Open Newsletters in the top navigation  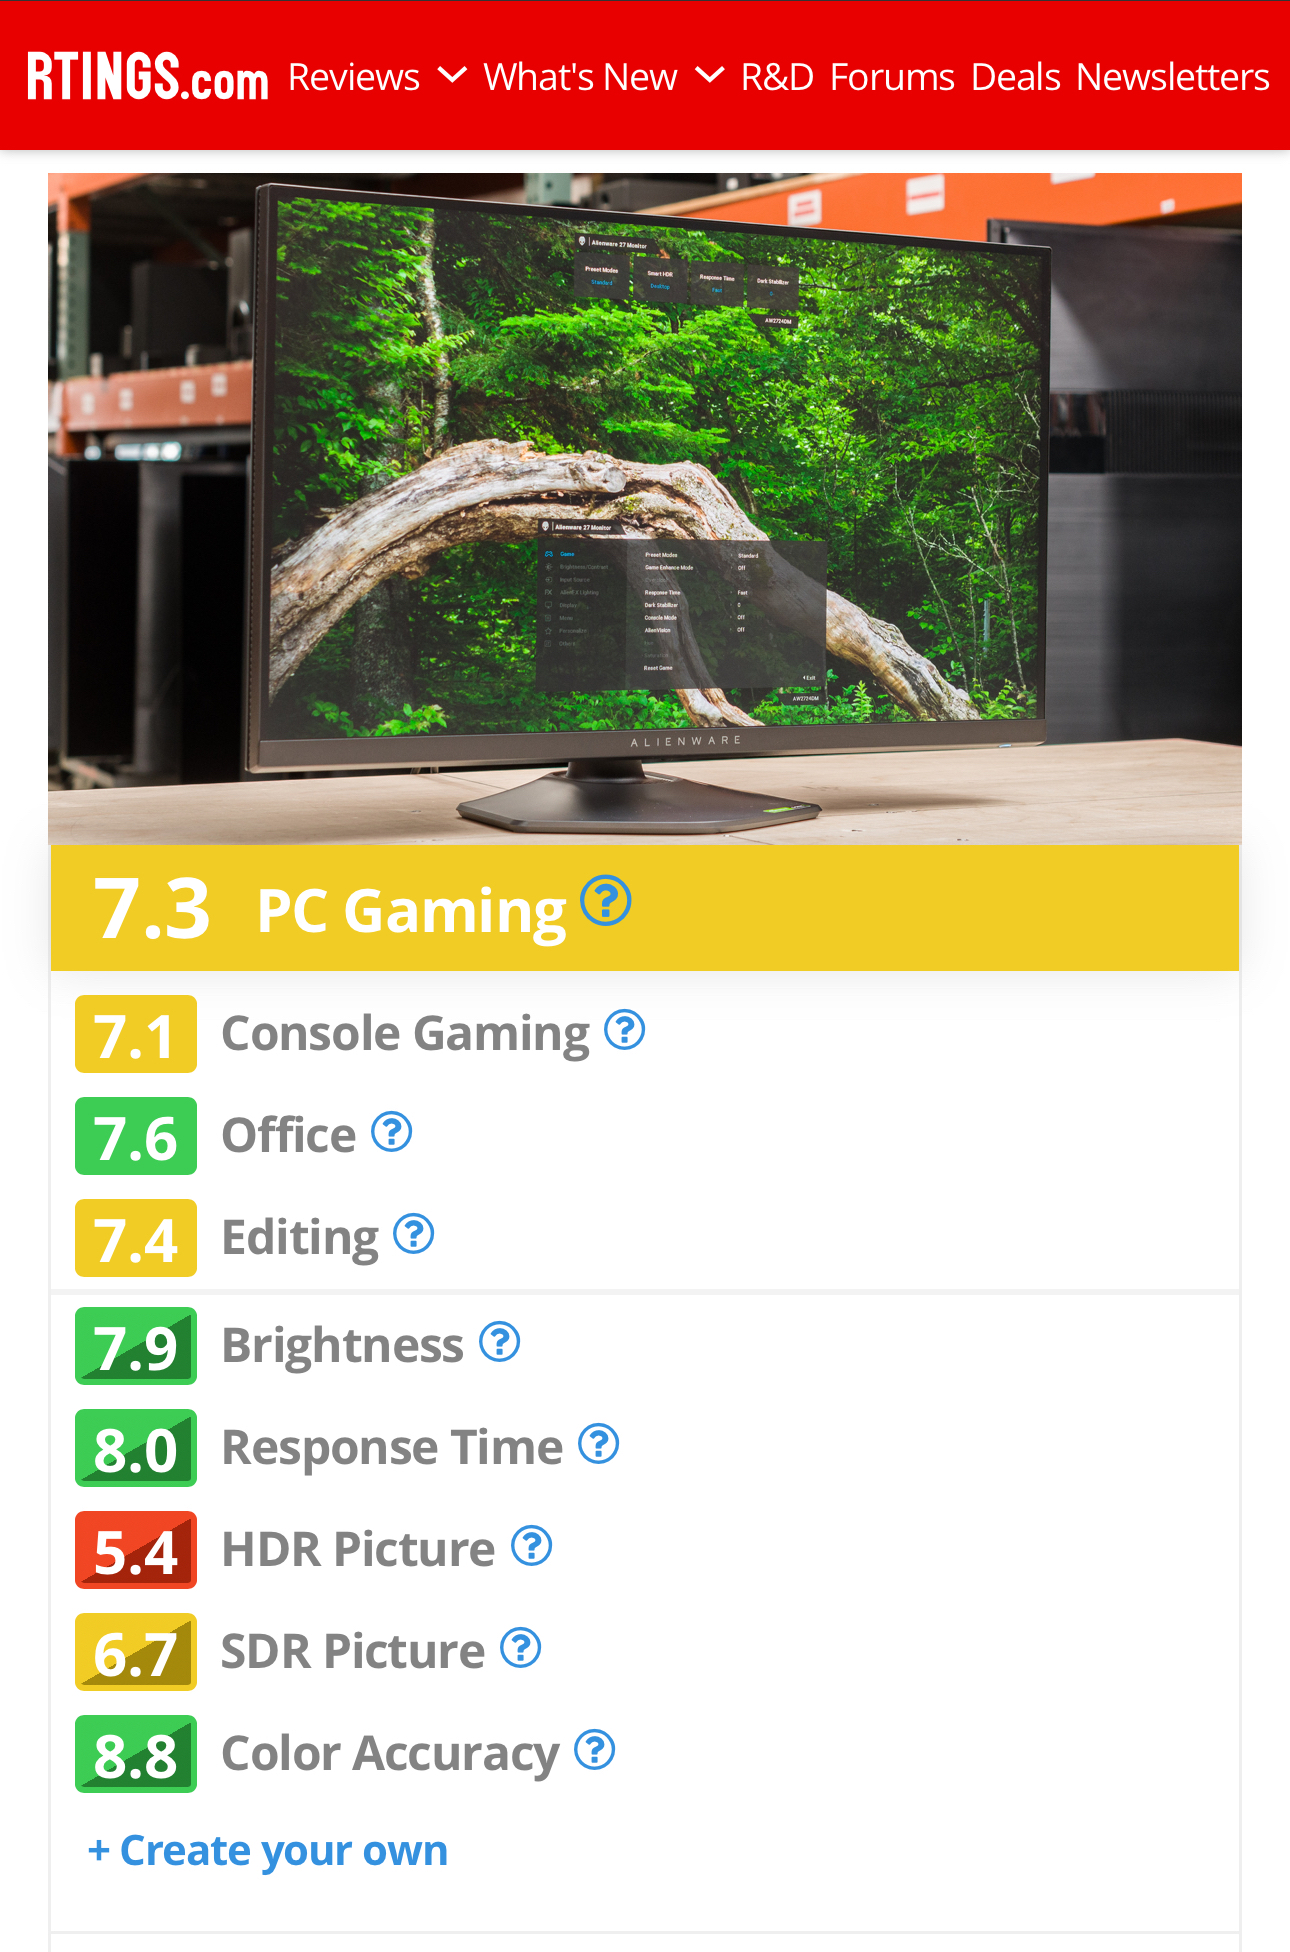1173,77
